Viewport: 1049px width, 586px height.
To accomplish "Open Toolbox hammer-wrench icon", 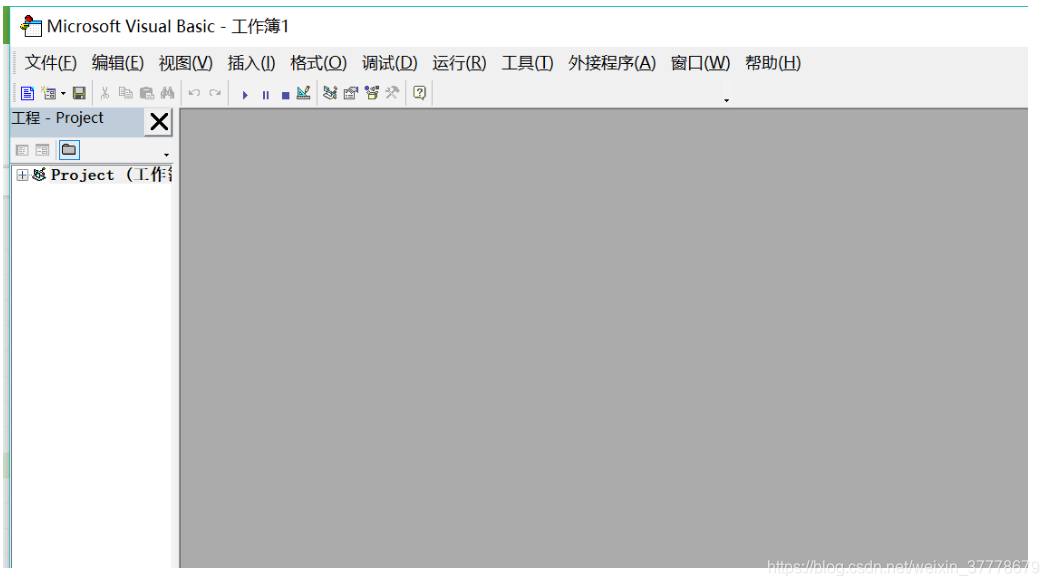I will click(x=393, y=93).
